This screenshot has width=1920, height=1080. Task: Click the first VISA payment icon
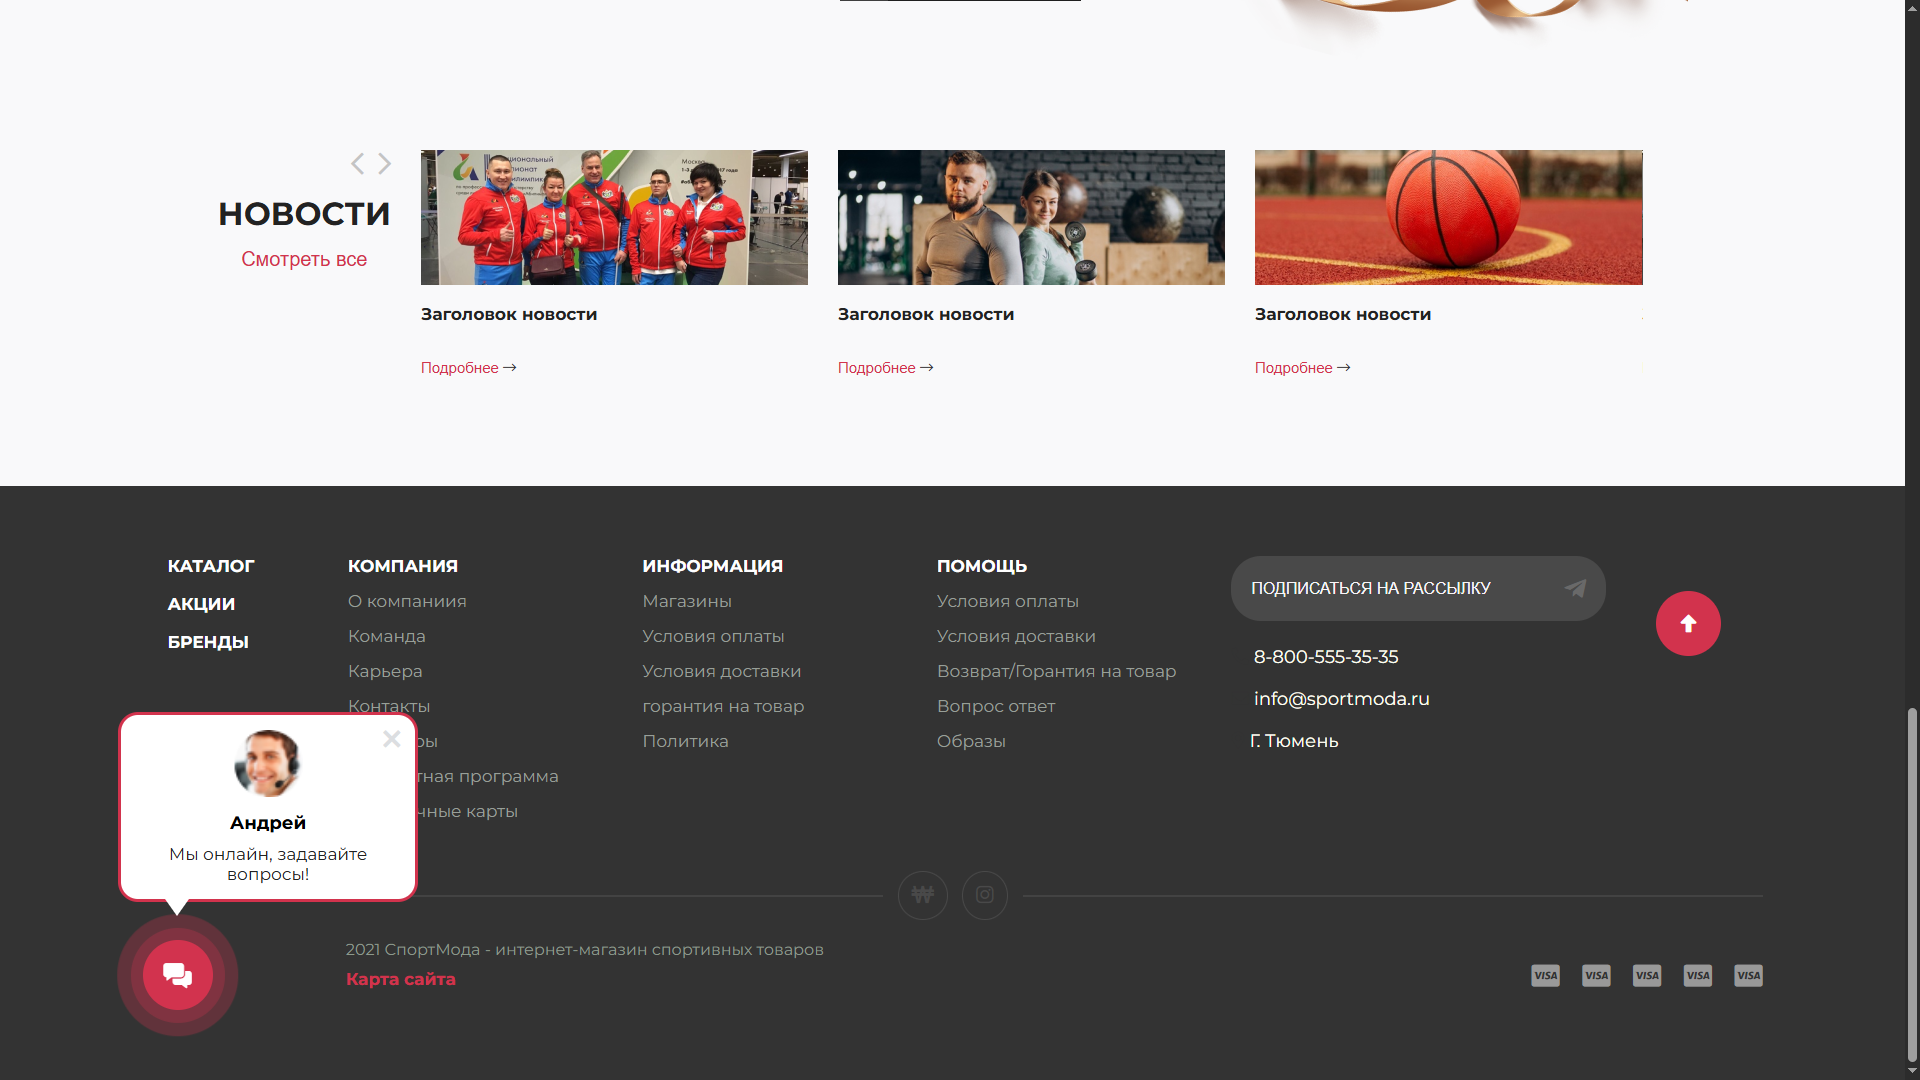pyautogui.click(x=1545, y=976)
